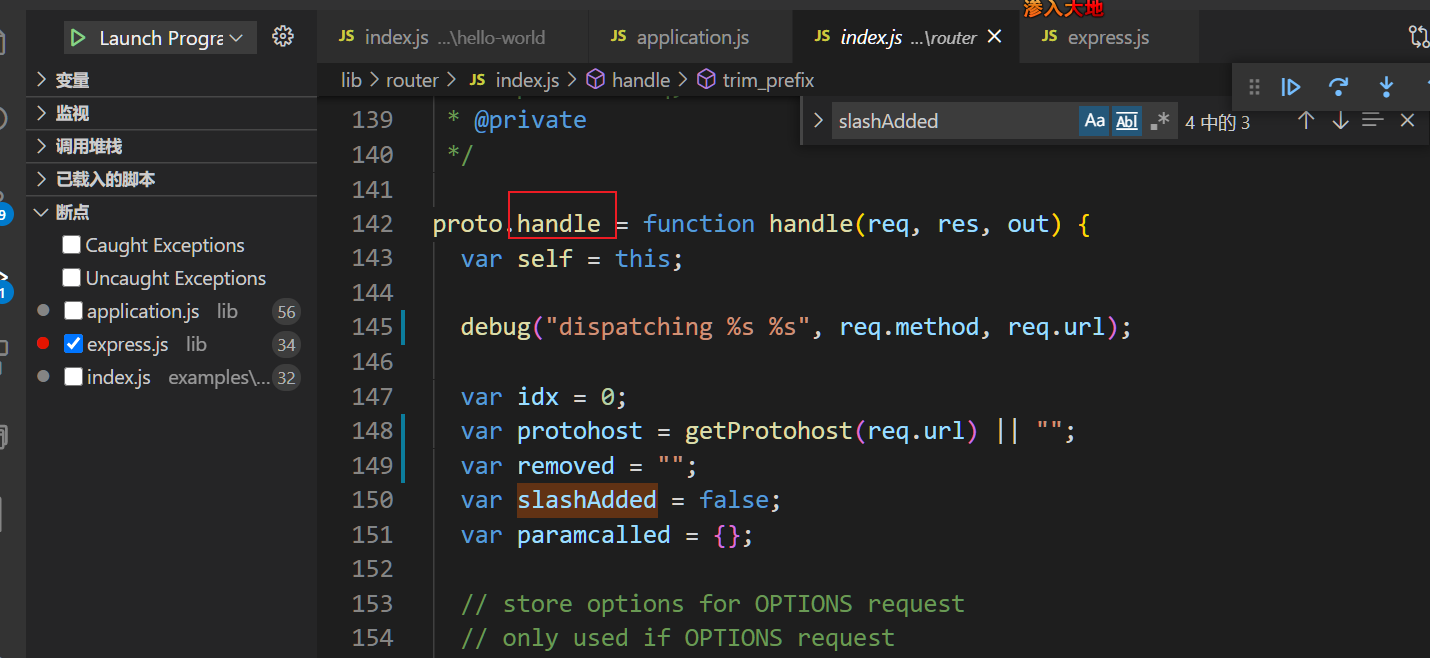
Task: Toggle Match Whole Word option
Action: point(1127,121)
